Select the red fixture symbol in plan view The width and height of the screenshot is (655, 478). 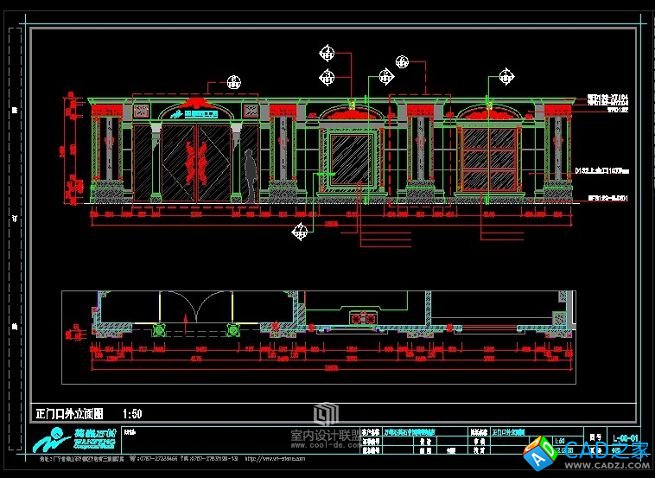(360, 318)
